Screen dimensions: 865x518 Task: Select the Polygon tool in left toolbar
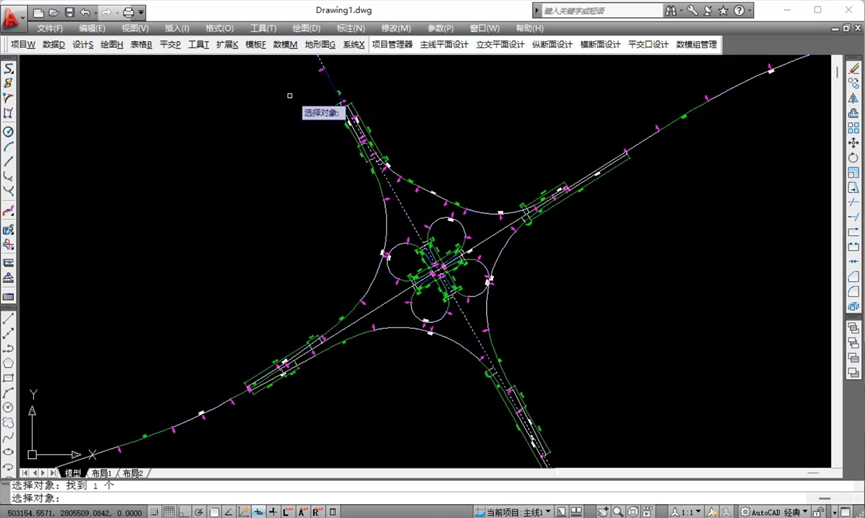8,363
